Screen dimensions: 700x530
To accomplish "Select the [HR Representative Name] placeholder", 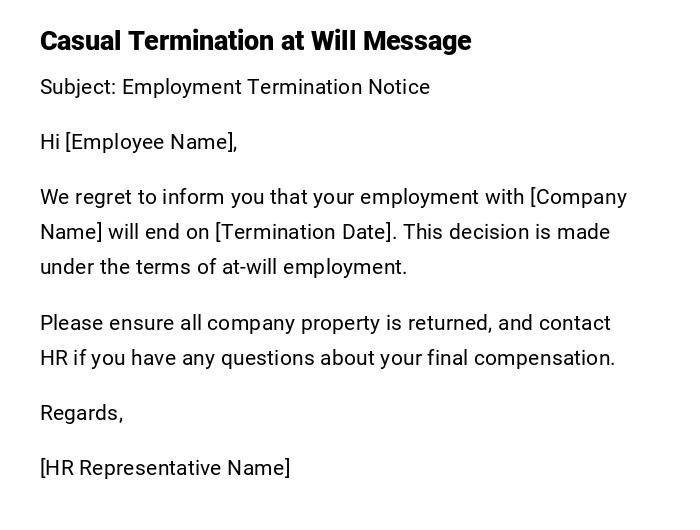I will [165, 468].
